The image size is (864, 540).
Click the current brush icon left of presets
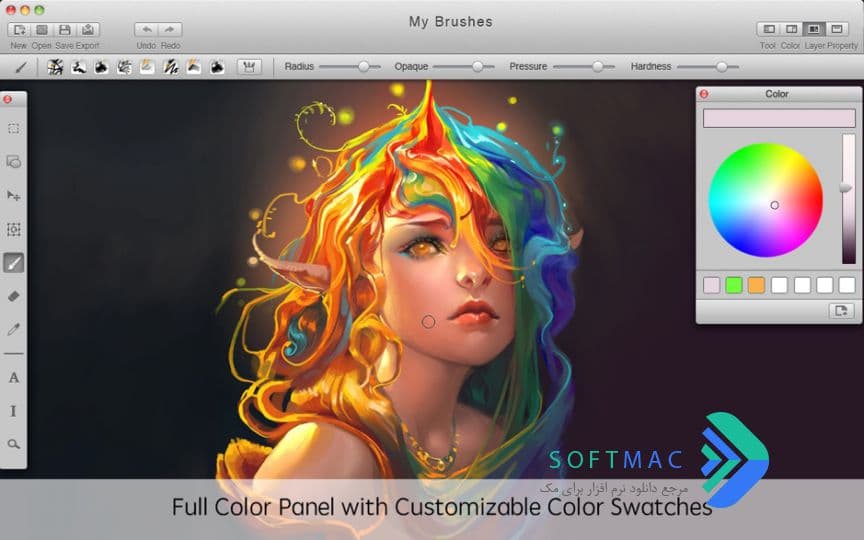[21, 67]
